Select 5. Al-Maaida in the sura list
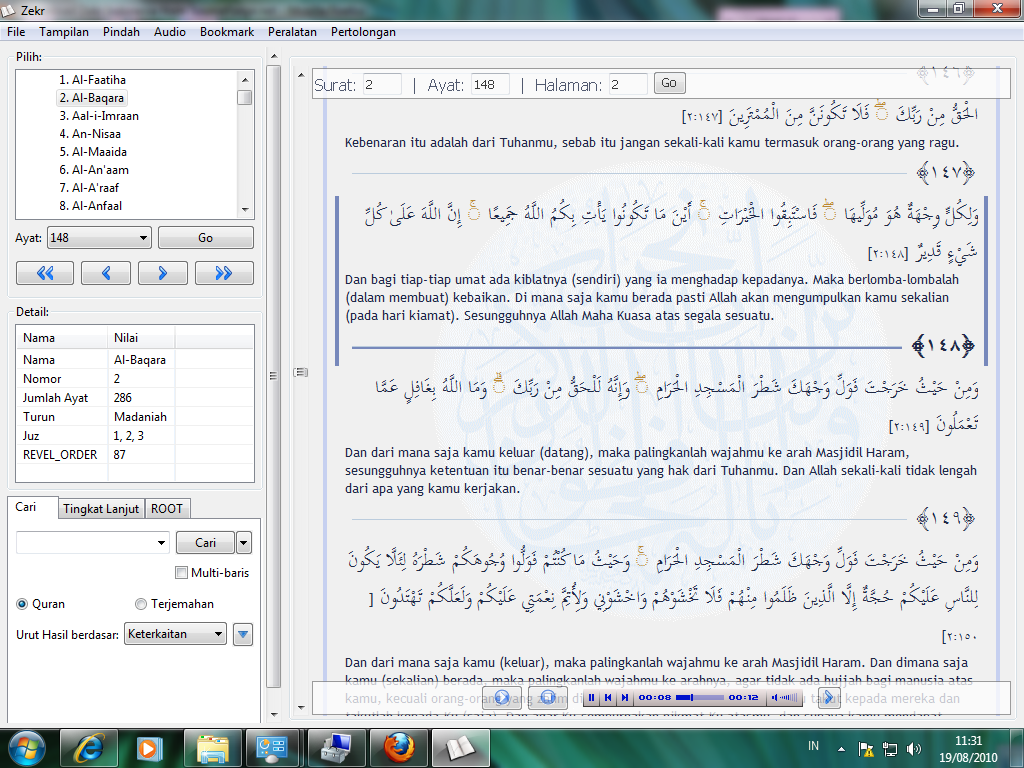This screenshot has width=1024, height=768. coord(93,152)
